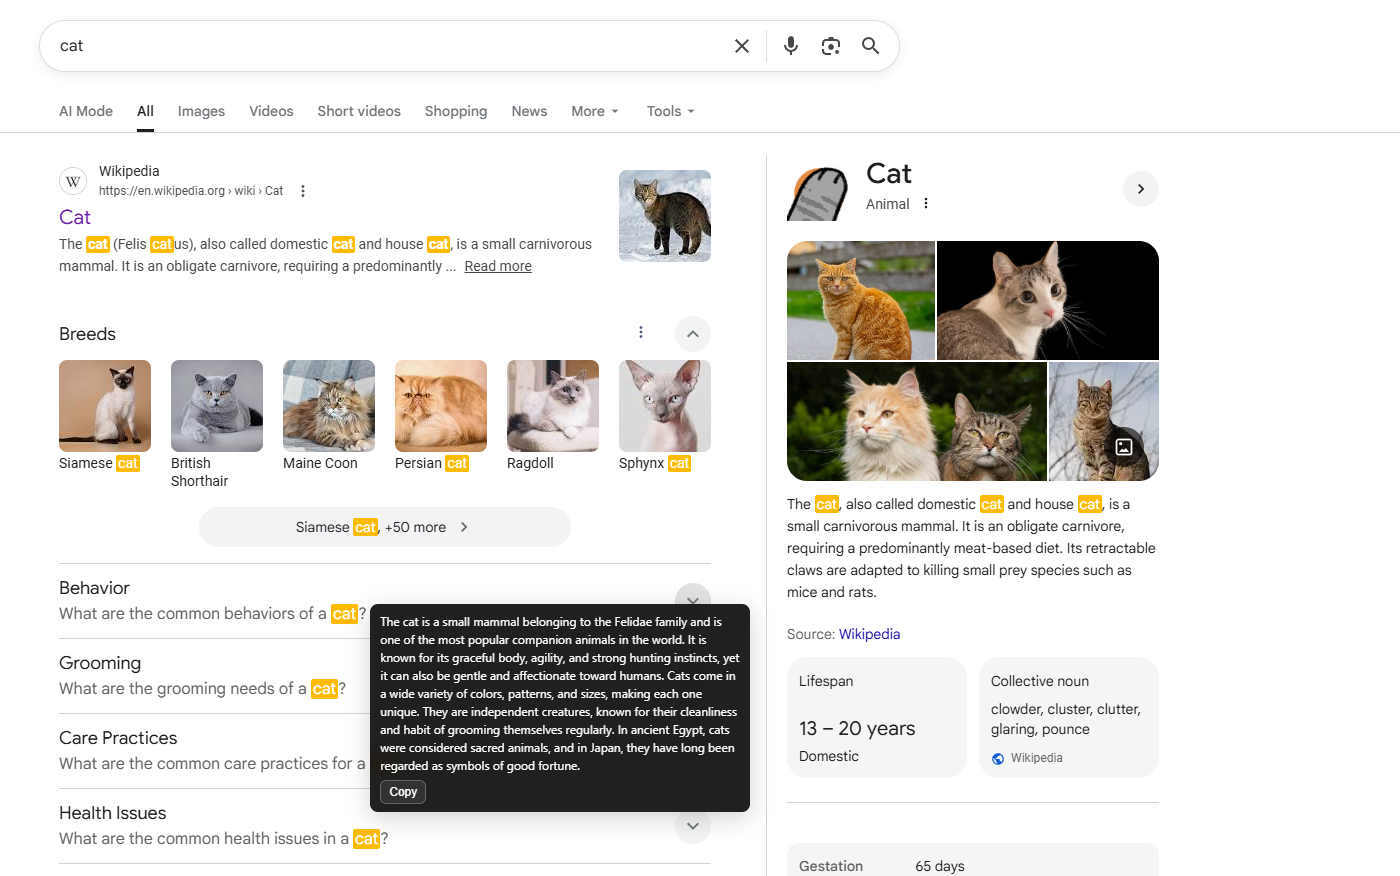Collapse the Breeds section chevron

click(x=692, y=333)
